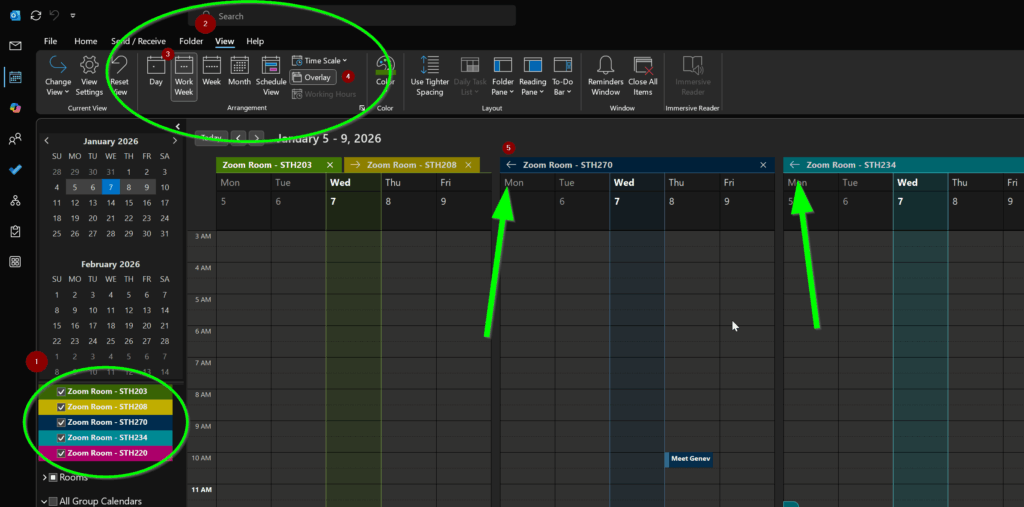This screenshot has height=507, width=1024.
Task: Uncheck Zoom Room - STH203 calendar
Action: tap(61, 392)
